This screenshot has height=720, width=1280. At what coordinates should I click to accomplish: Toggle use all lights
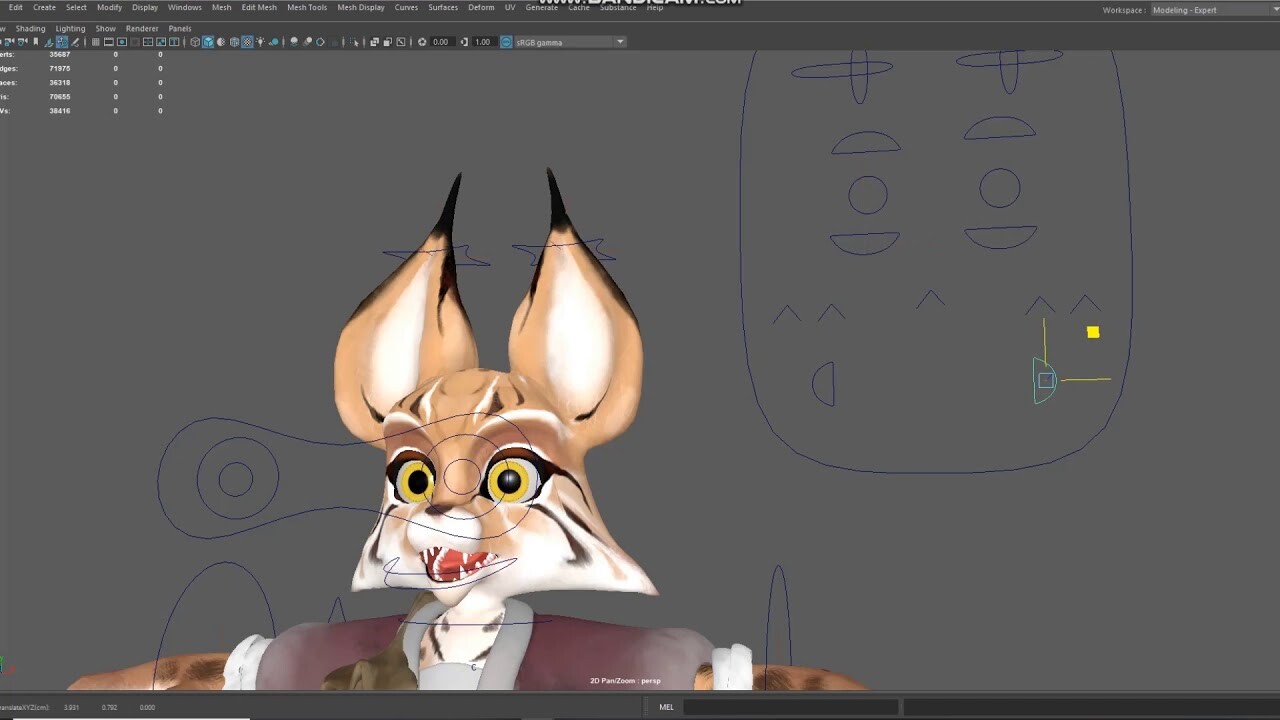click(260, 42)
